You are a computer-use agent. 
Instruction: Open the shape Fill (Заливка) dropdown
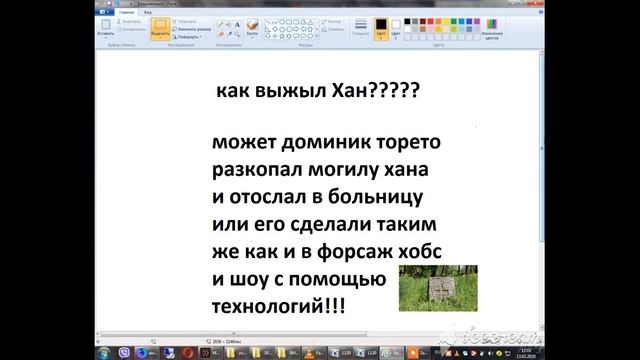[333, 29]
